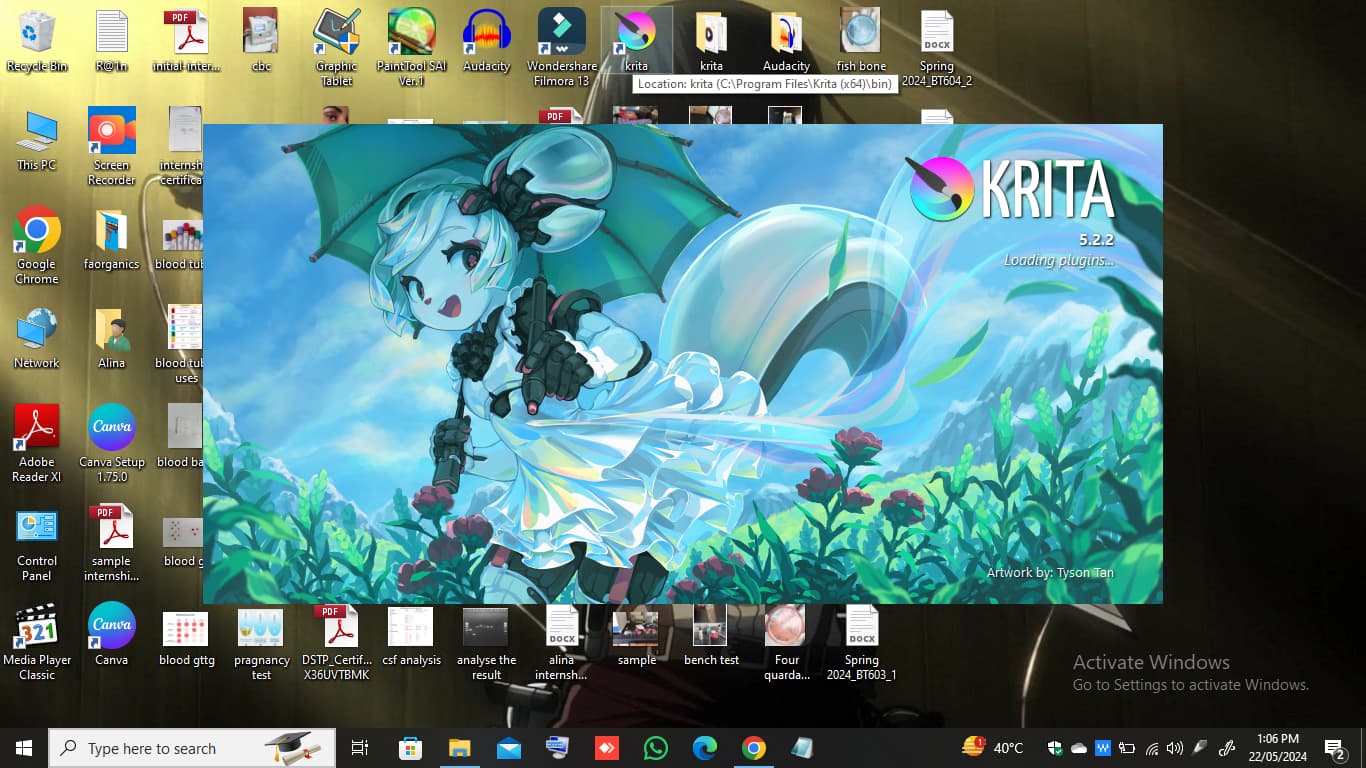This screenshot has width=1366, height=768.
Task: Open Spring 2024_BT604_2 DOCX file
Action: pos(937,47)
